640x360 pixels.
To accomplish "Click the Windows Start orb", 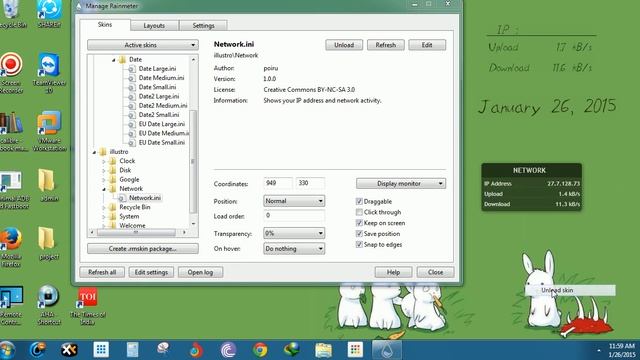I will [x=7, y=350].
